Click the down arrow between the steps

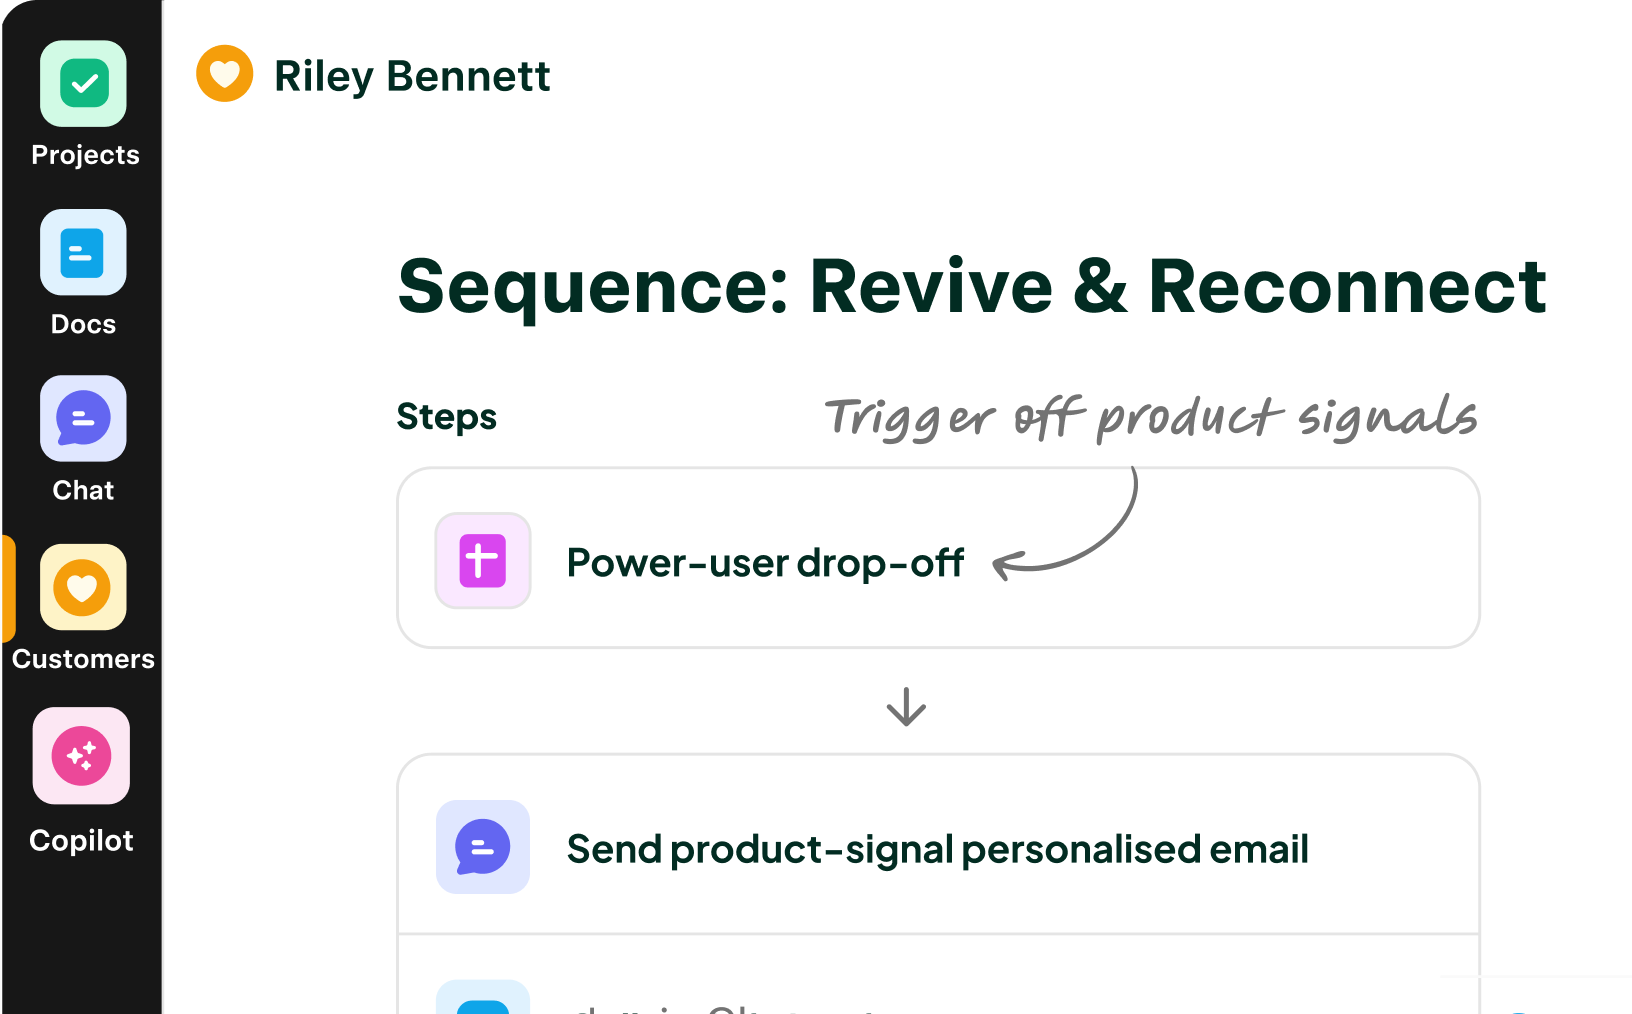coord(906,706)
